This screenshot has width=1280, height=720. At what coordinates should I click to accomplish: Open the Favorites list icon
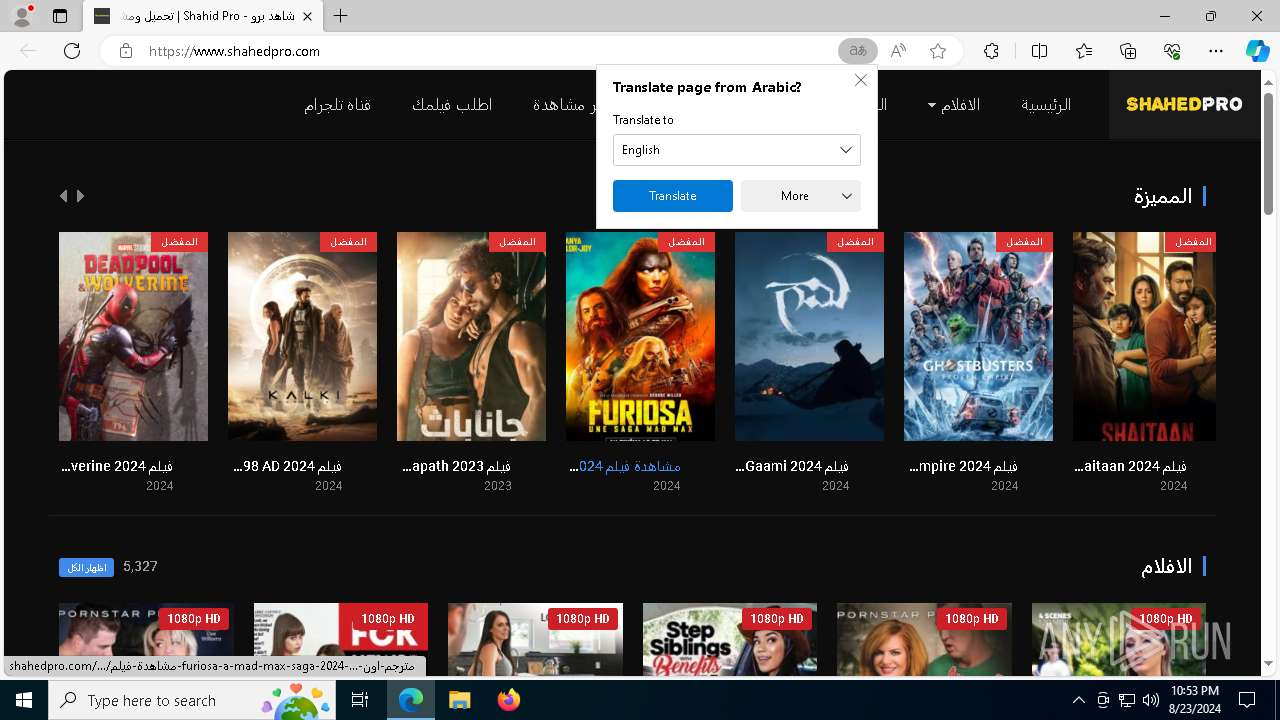tap(1084, 51)
